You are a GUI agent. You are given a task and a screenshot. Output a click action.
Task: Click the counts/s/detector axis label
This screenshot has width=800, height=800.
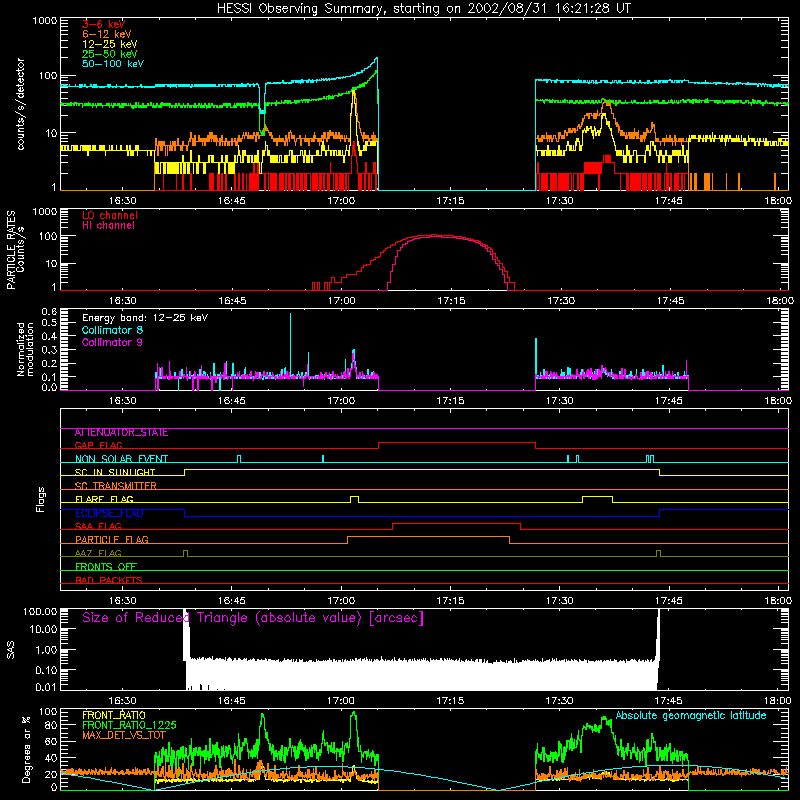[x=20, y=104]
